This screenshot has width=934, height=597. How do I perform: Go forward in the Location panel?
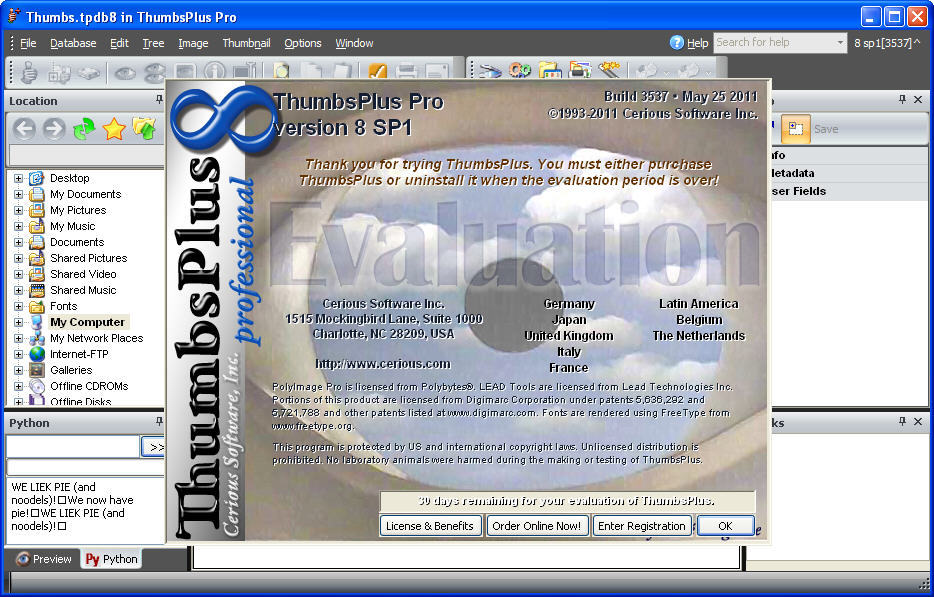pos(54,128)
